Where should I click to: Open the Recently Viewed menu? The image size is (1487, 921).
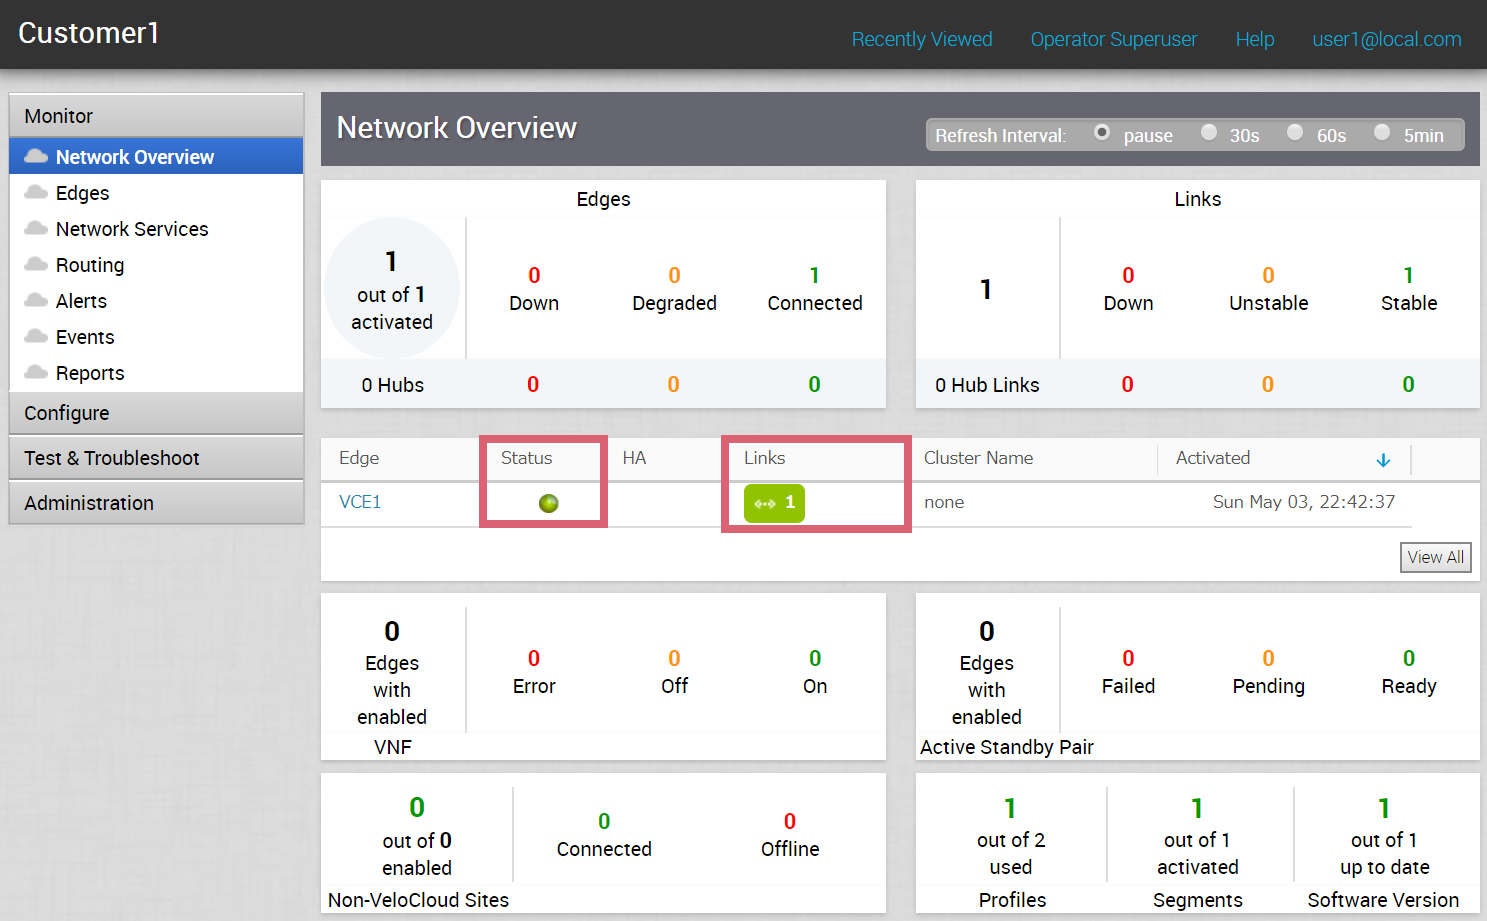[921, 39]
